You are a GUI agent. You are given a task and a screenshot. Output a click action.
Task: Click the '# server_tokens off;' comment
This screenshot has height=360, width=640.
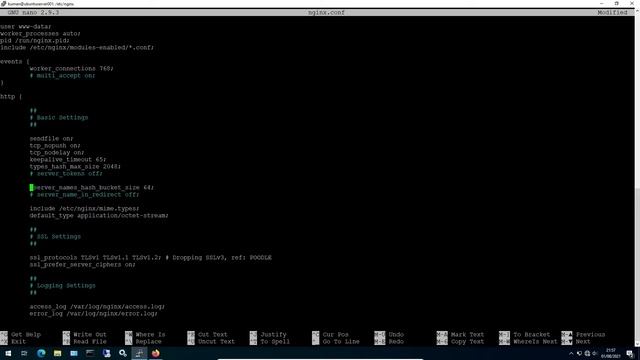(x=66, y=173)
